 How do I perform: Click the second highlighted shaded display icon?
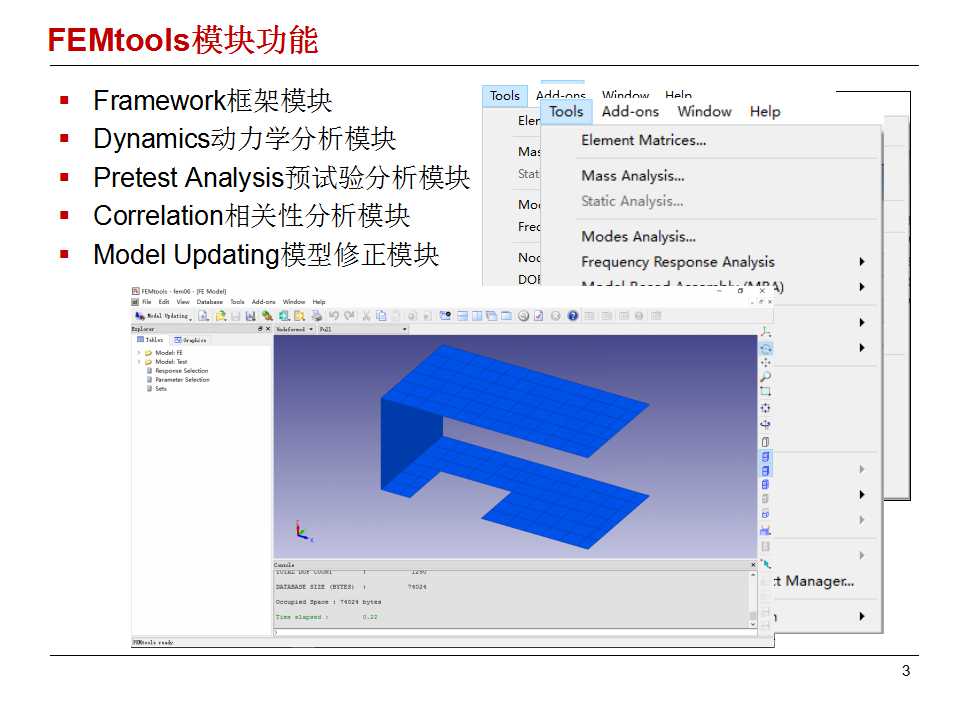(766, 470)
